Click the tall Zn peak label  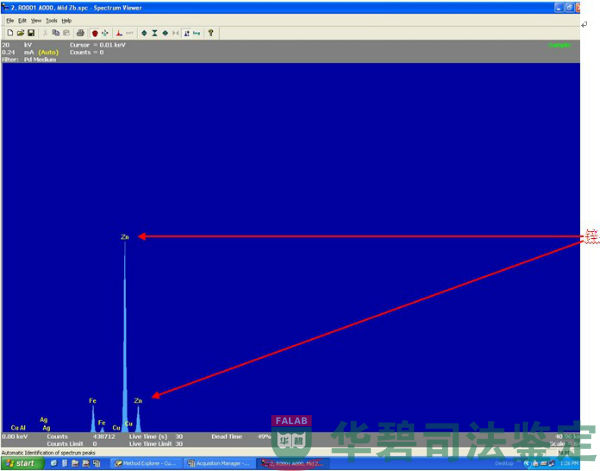click(125, 237)
